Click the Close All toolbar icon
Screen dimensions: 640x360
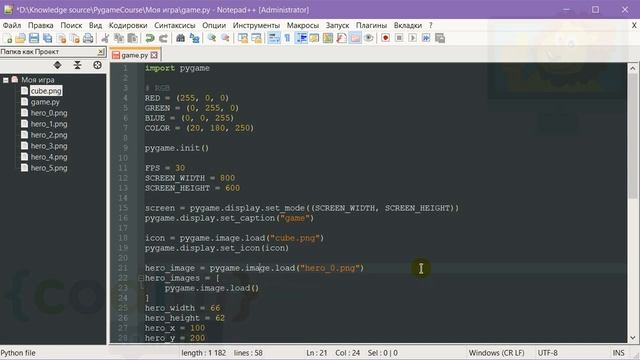(x=75, y=38)
